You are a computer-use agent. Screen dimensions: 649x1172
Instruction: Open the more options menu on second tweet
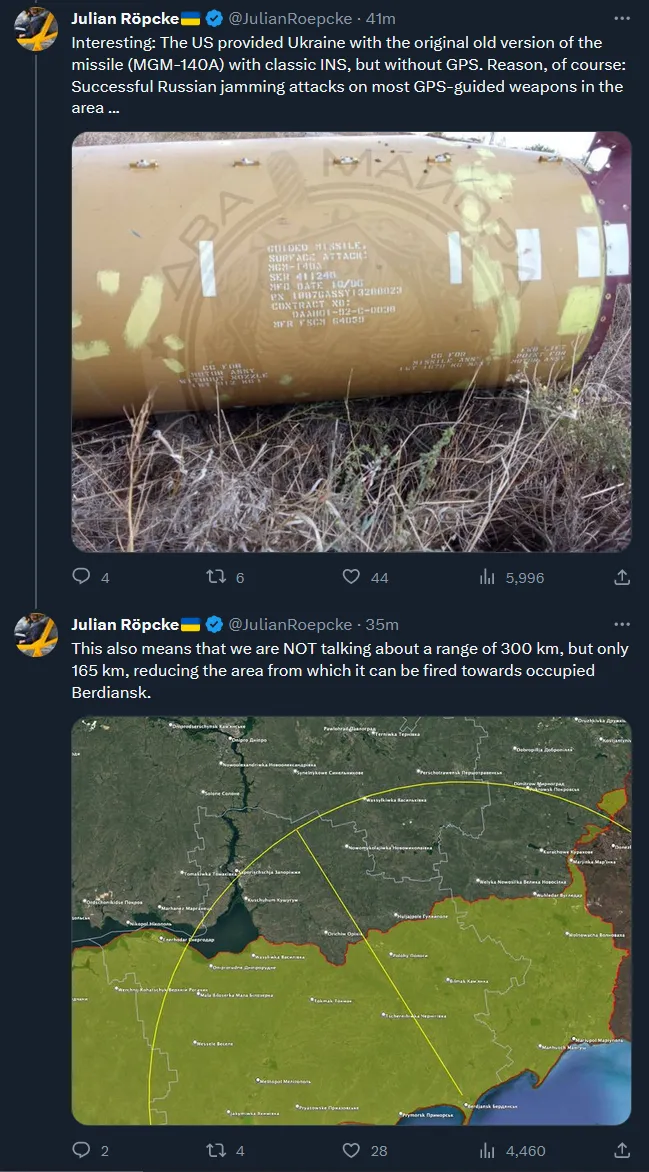(x=621, y=625)
